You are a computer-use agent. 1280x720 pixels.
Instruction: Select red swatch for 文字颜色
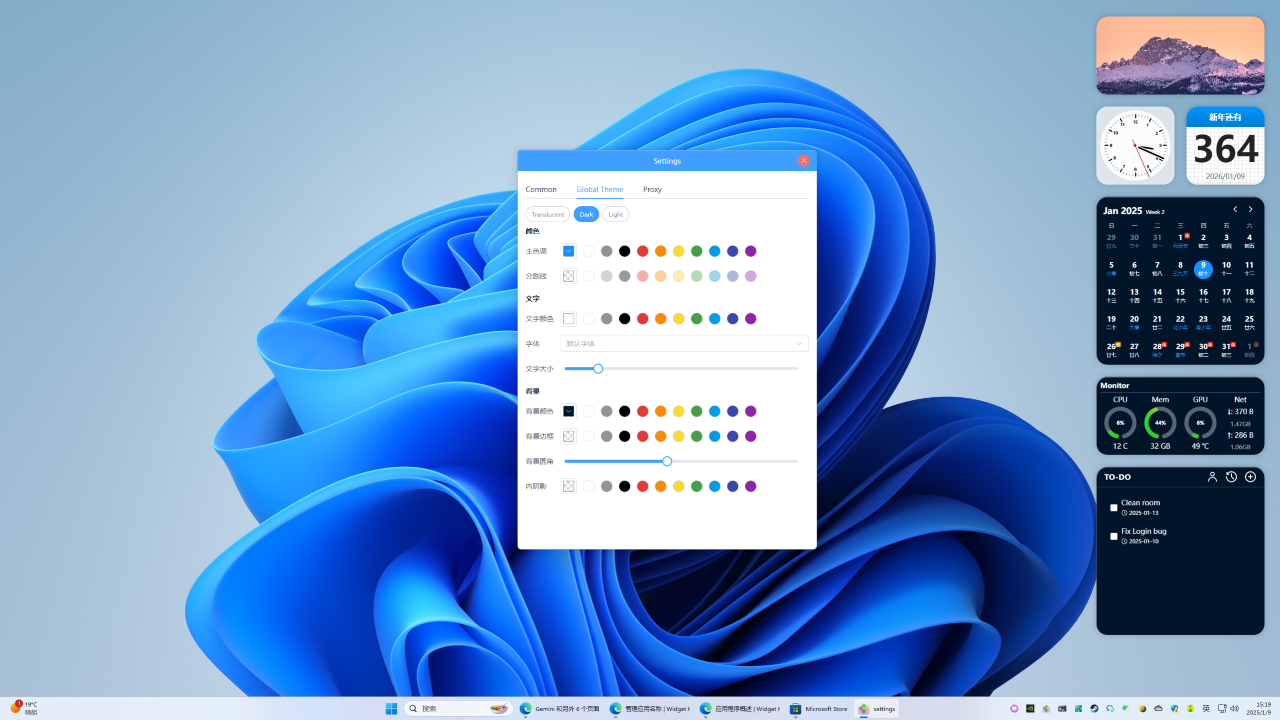(x=642, y=319)
